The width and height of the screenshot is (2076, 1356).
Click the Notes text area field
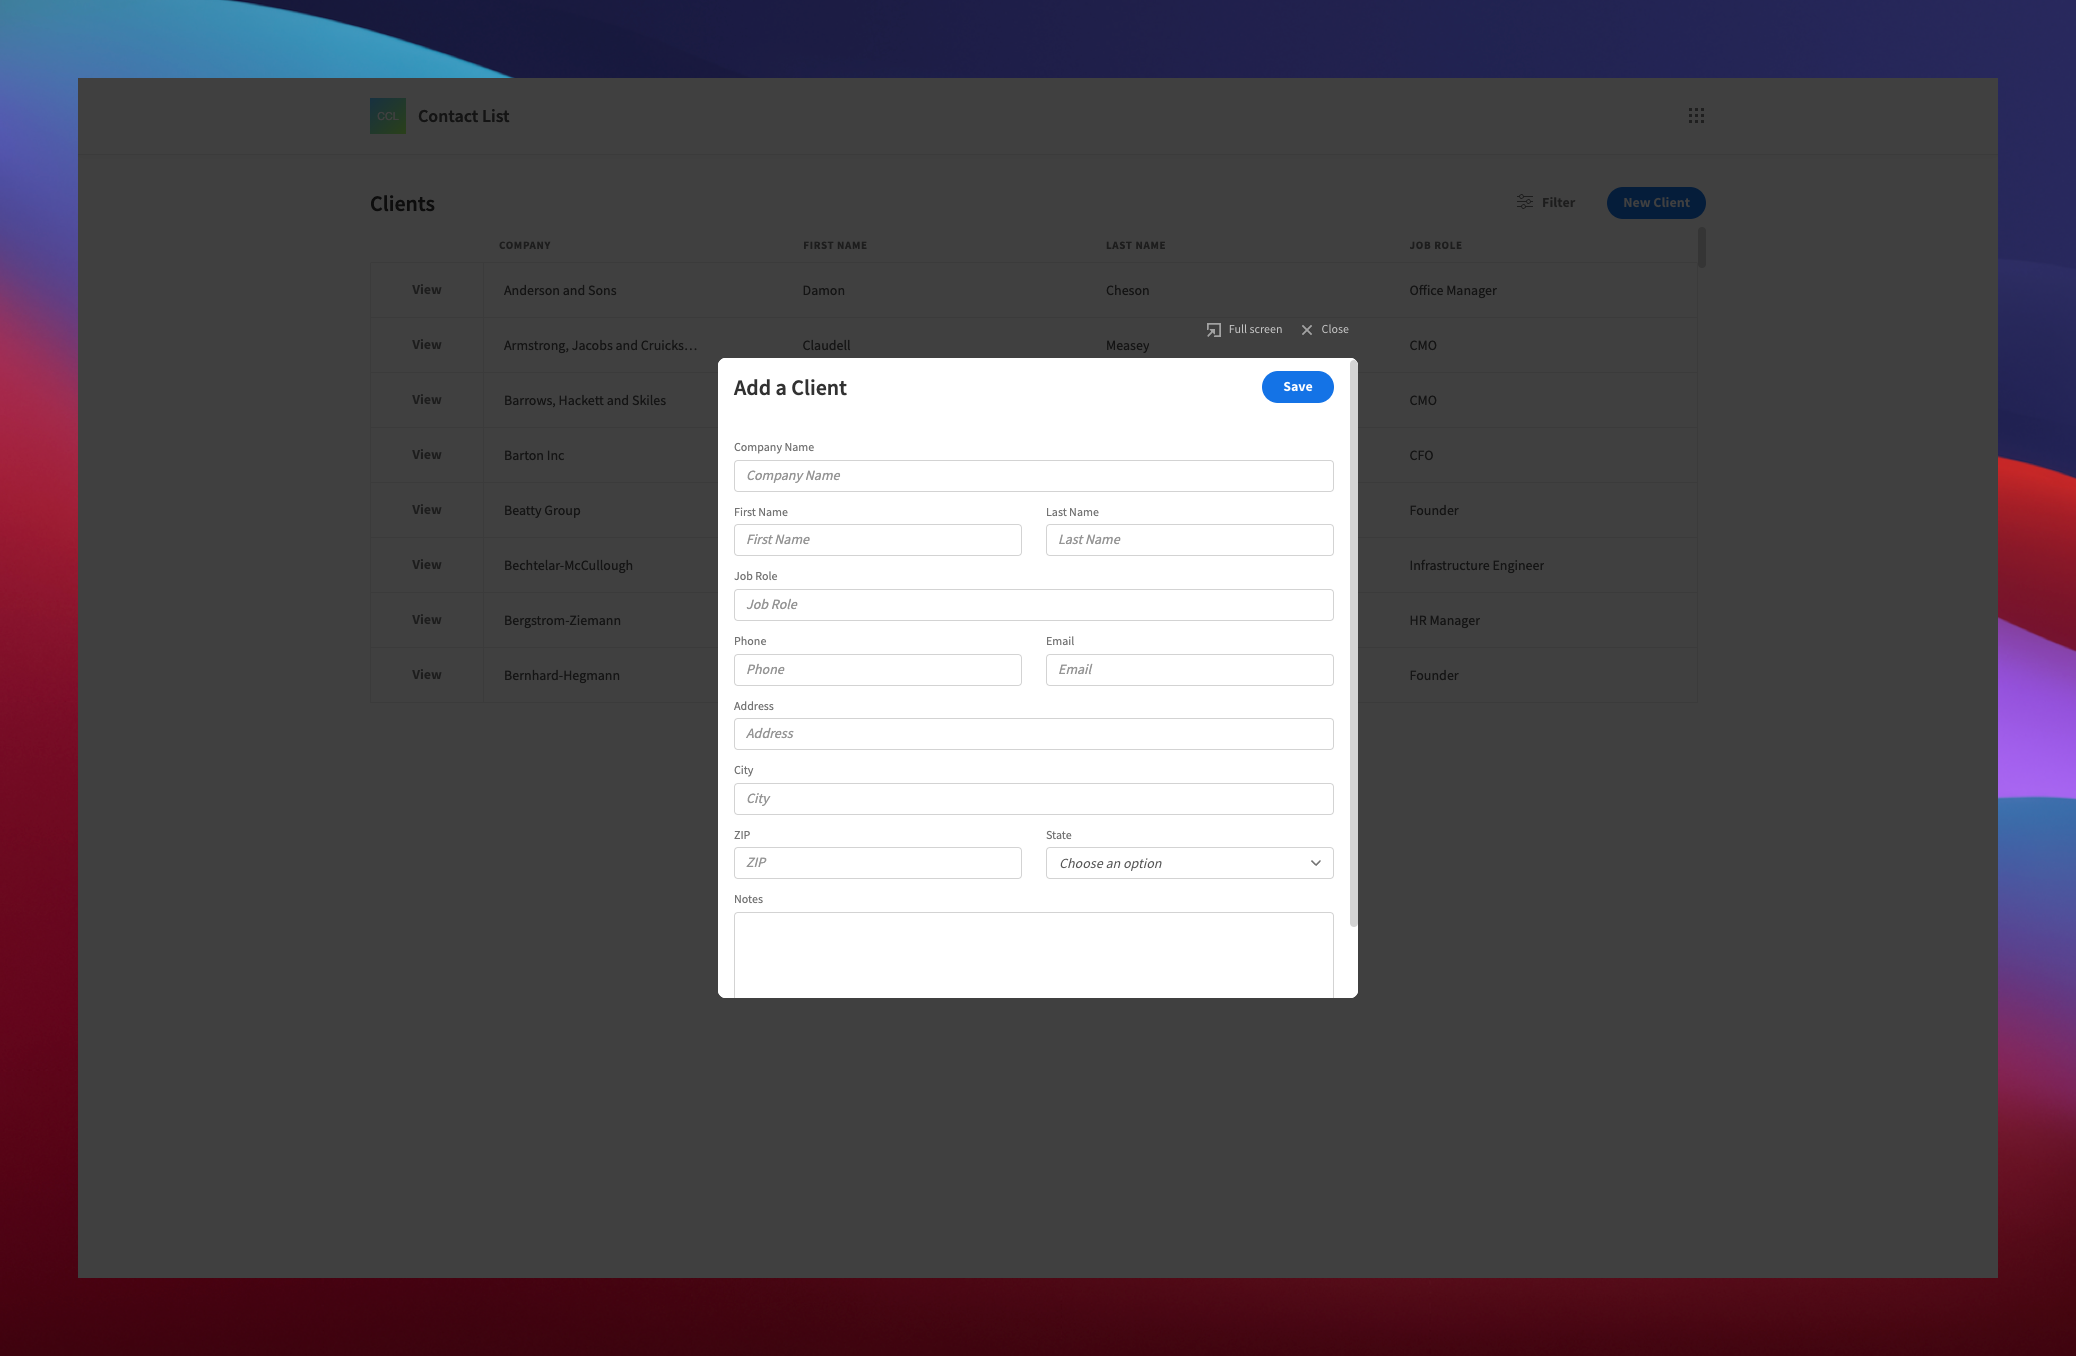[x=1033, y=953]
